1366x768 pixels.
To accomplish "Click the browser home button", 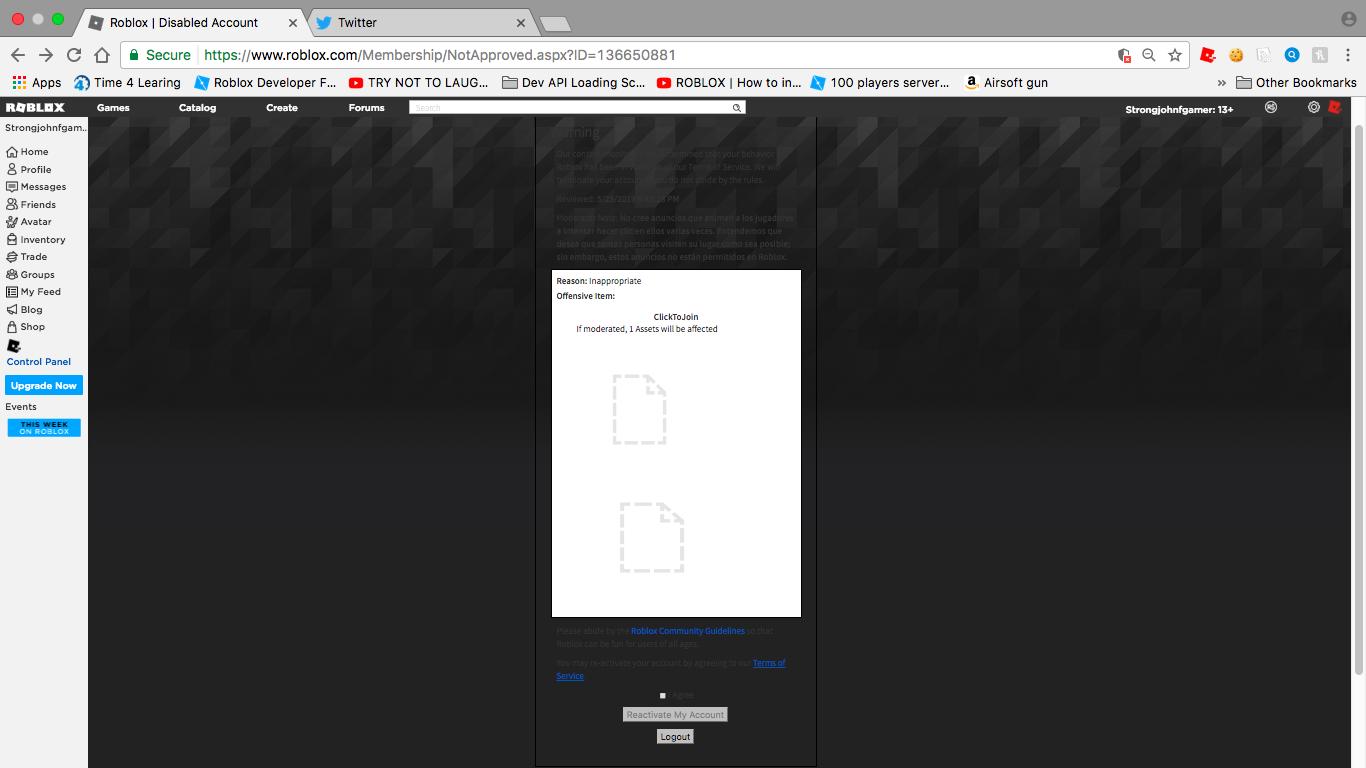I will pyautogui.click(x=101, y=55).
